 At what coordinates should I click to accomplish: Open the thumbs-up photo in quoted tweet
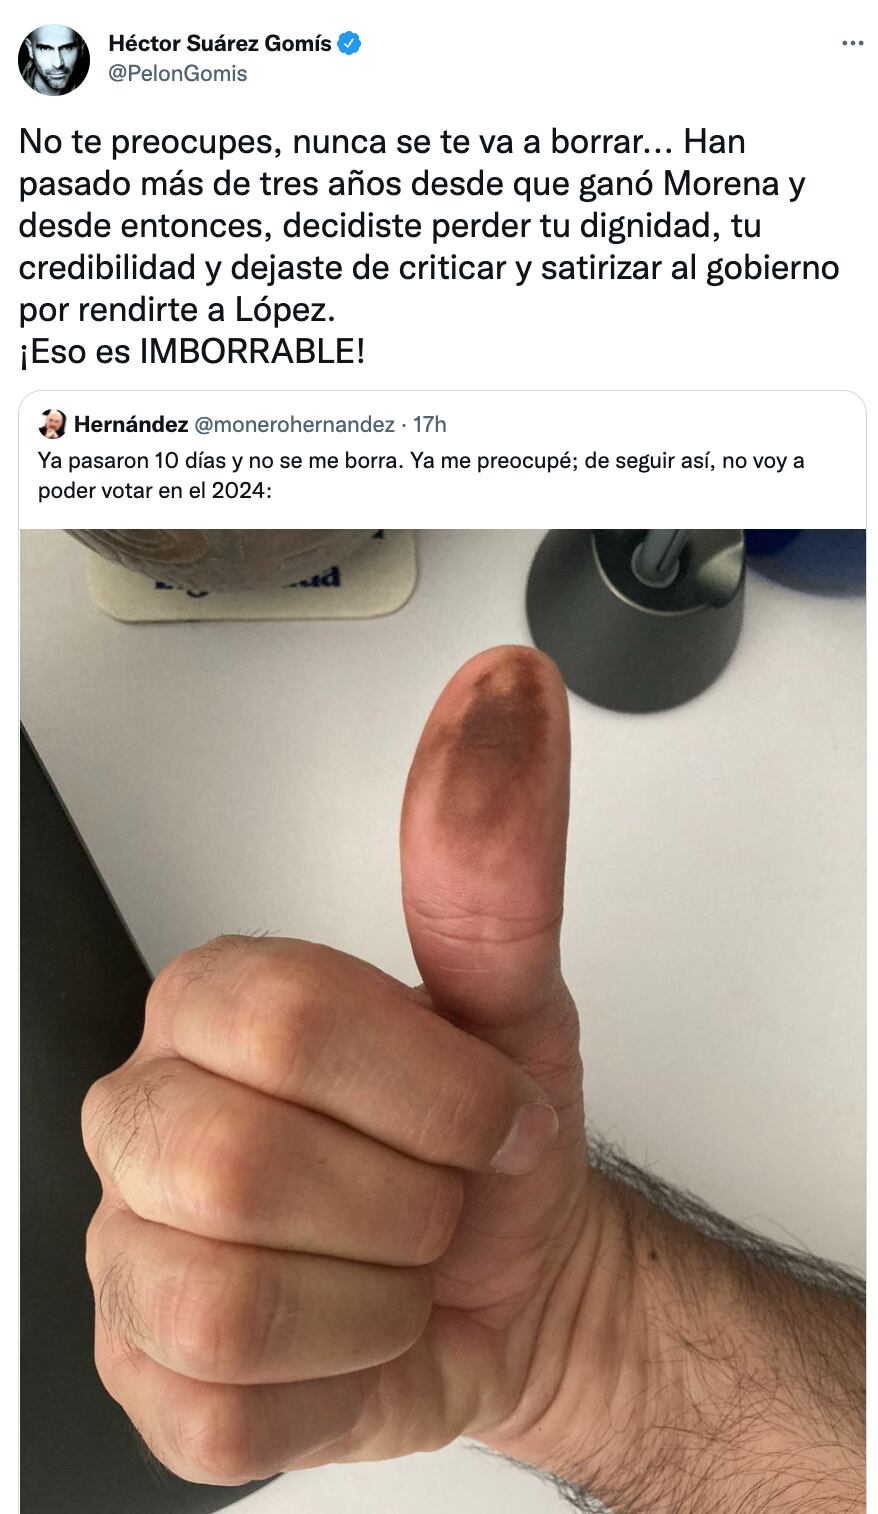coord(443,1021)
